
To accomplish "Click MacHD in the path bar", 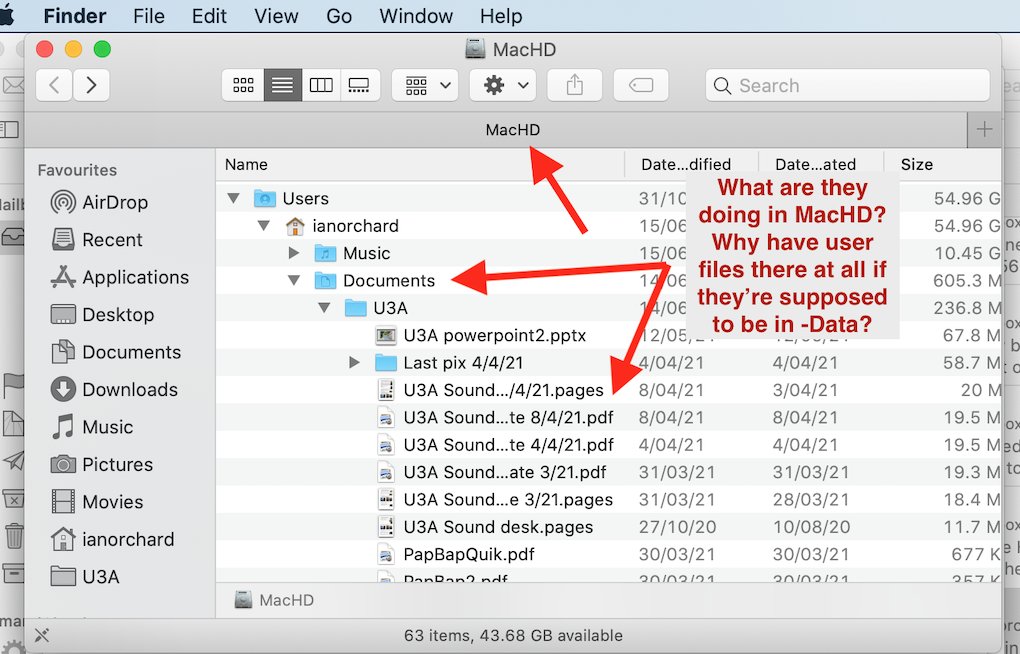I will 275,600.
